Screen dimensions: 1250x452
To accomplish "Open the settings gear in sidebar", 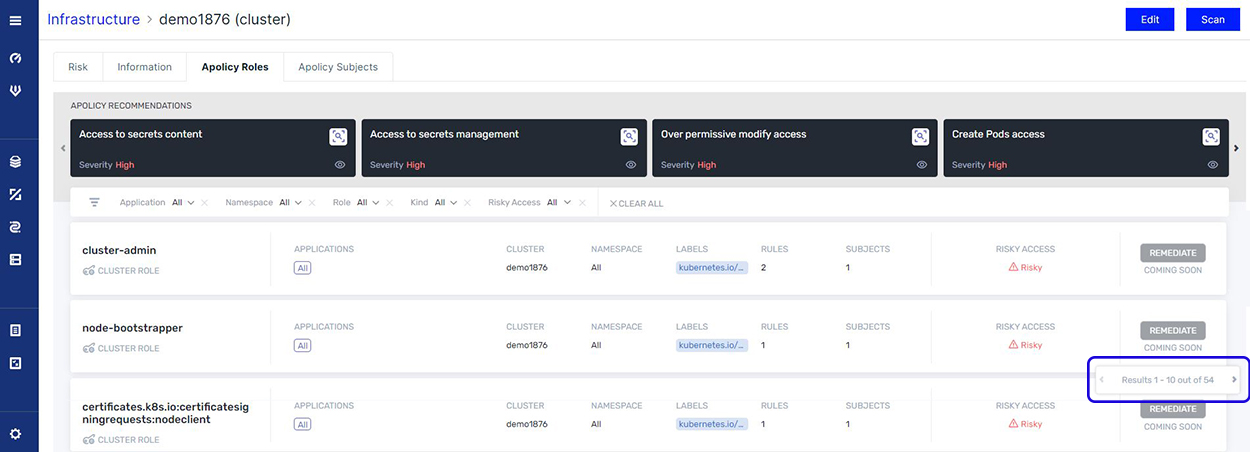I will coord(15,434).
